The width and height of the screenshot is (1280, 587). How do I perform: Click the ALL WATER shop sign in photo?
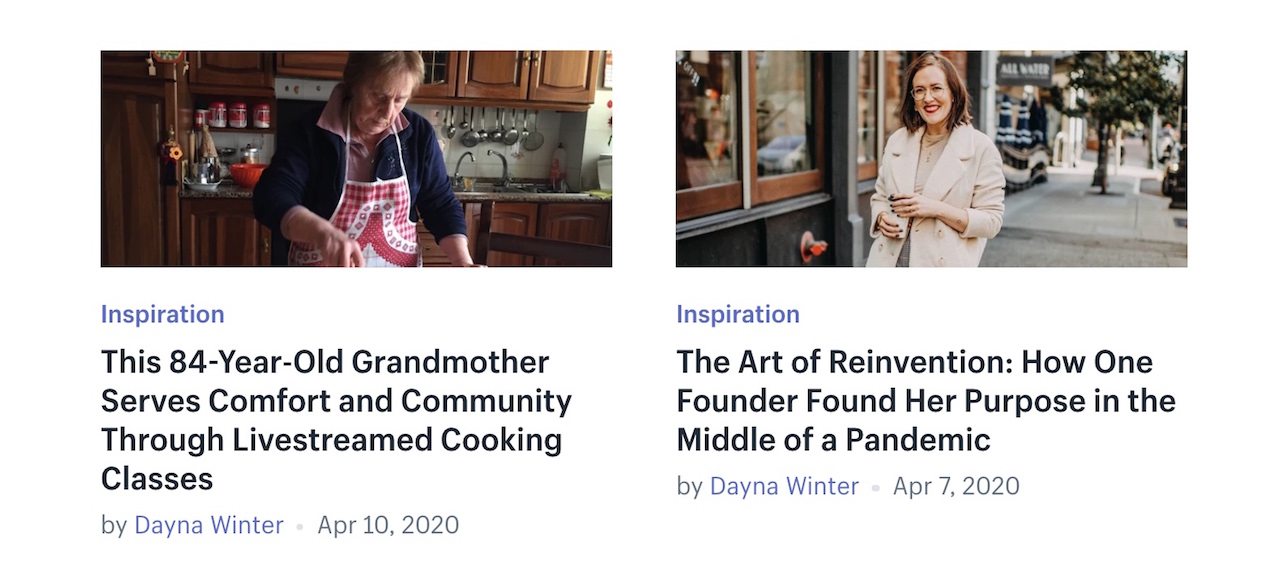point(1024,70)
